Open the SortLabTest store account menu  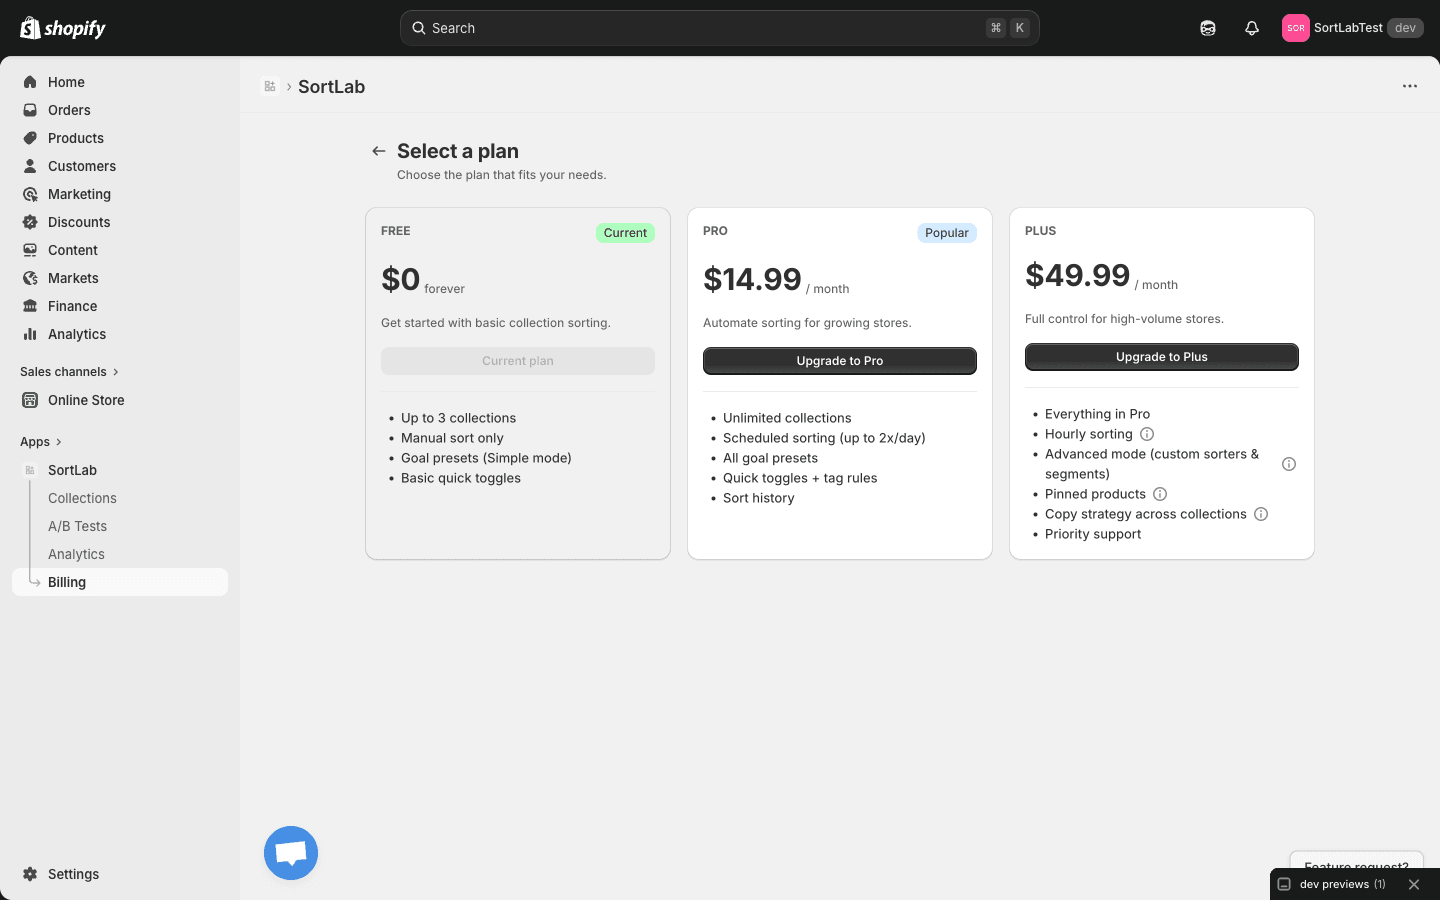1351,28
